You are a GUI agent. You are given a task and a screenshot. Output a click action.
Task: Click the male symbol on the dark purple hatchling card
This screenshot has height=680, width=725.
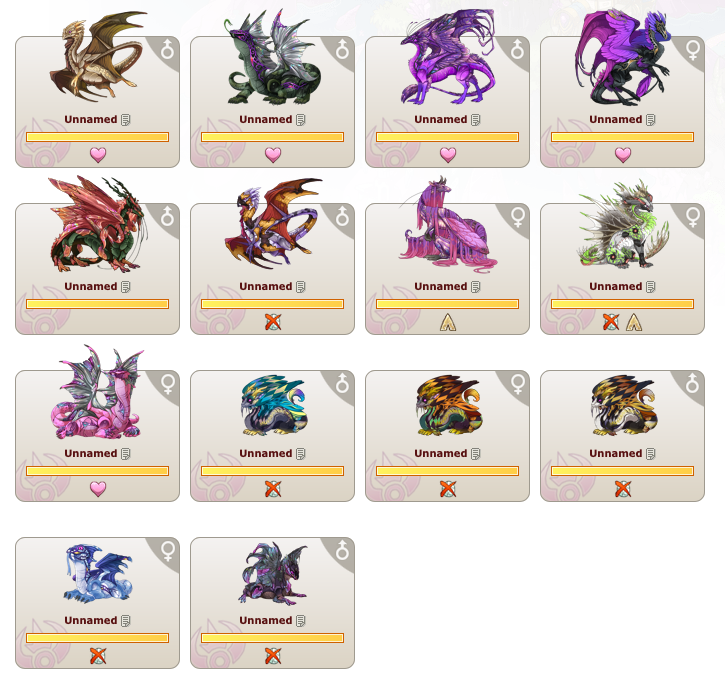pyautogui.click(x=342, y=550)
